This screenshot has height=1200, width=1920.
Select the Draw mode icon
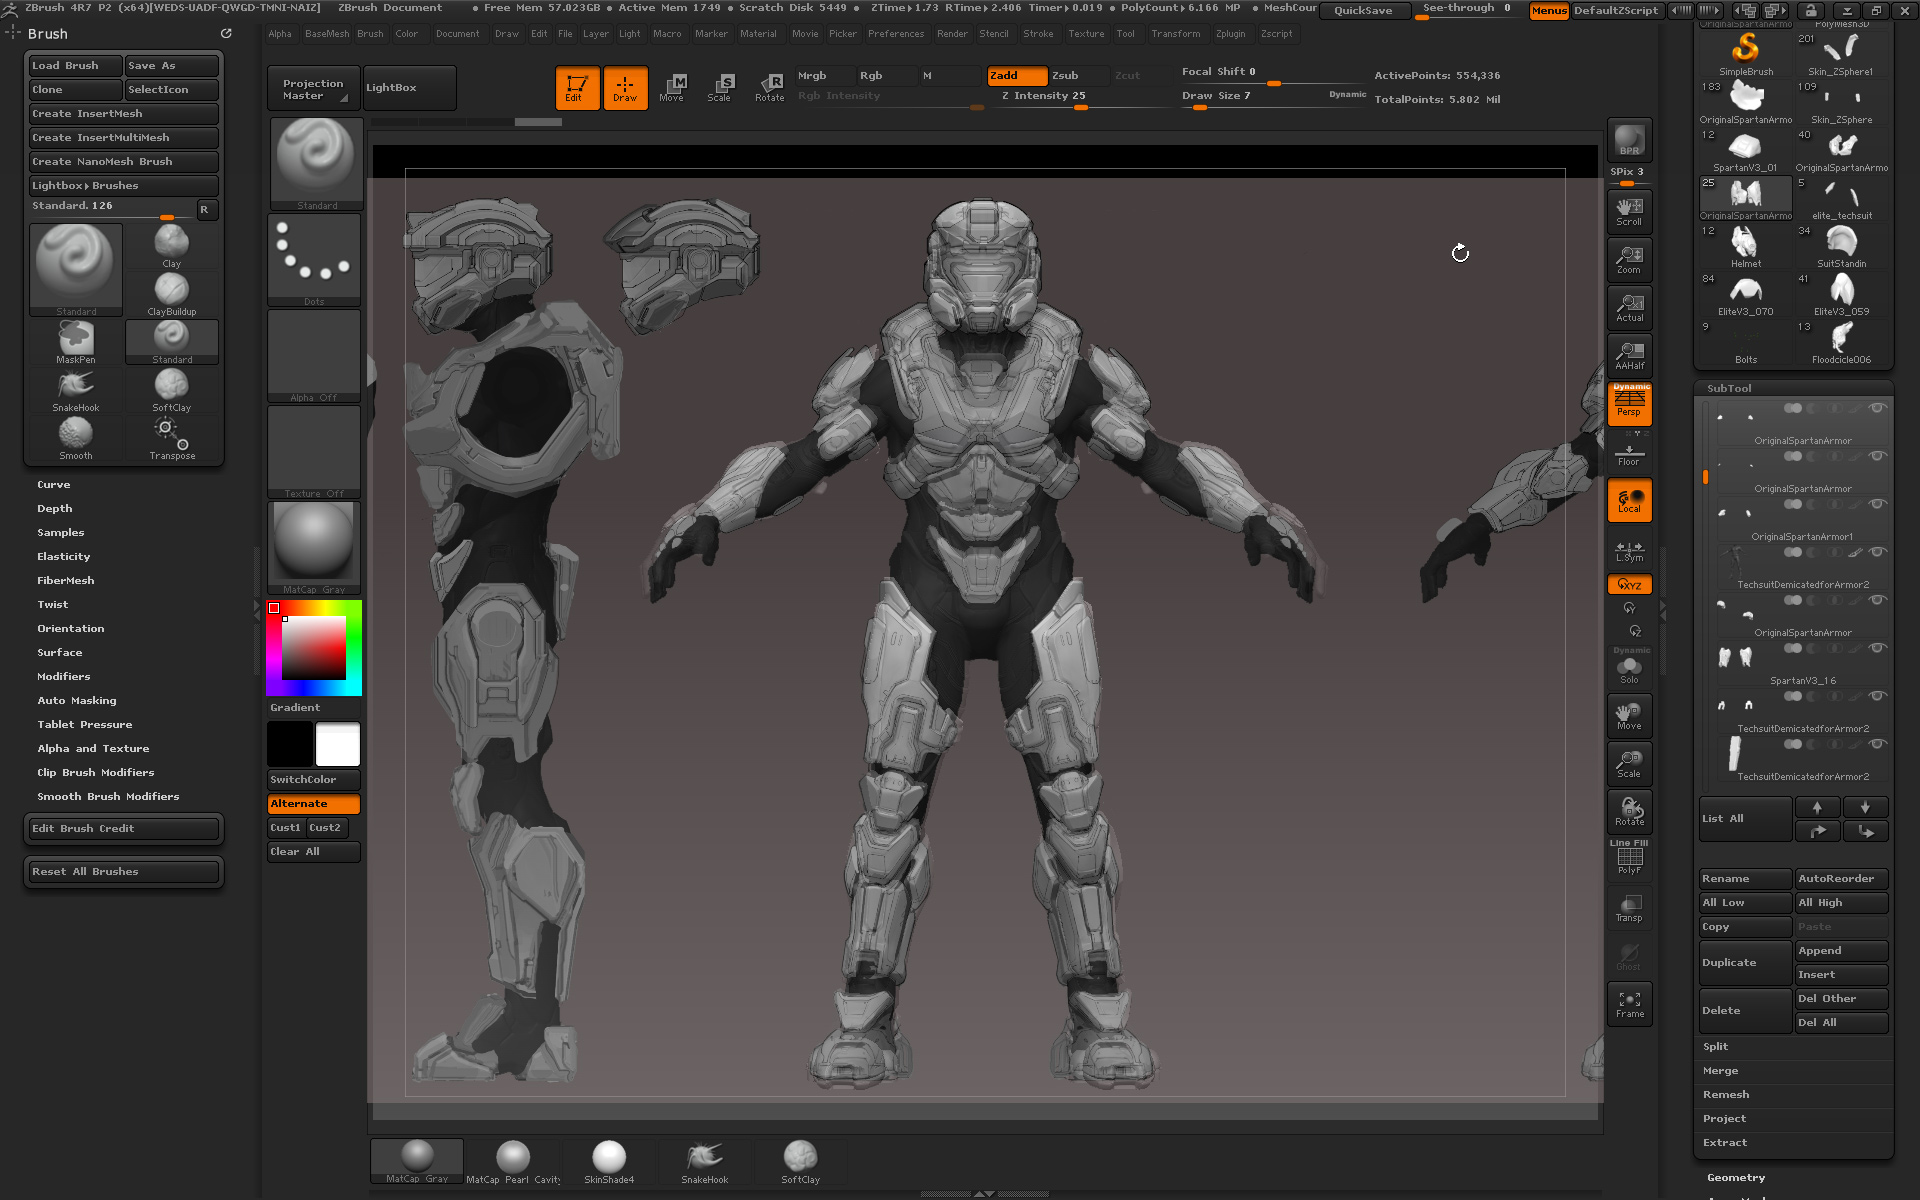(x=625, y=88)
